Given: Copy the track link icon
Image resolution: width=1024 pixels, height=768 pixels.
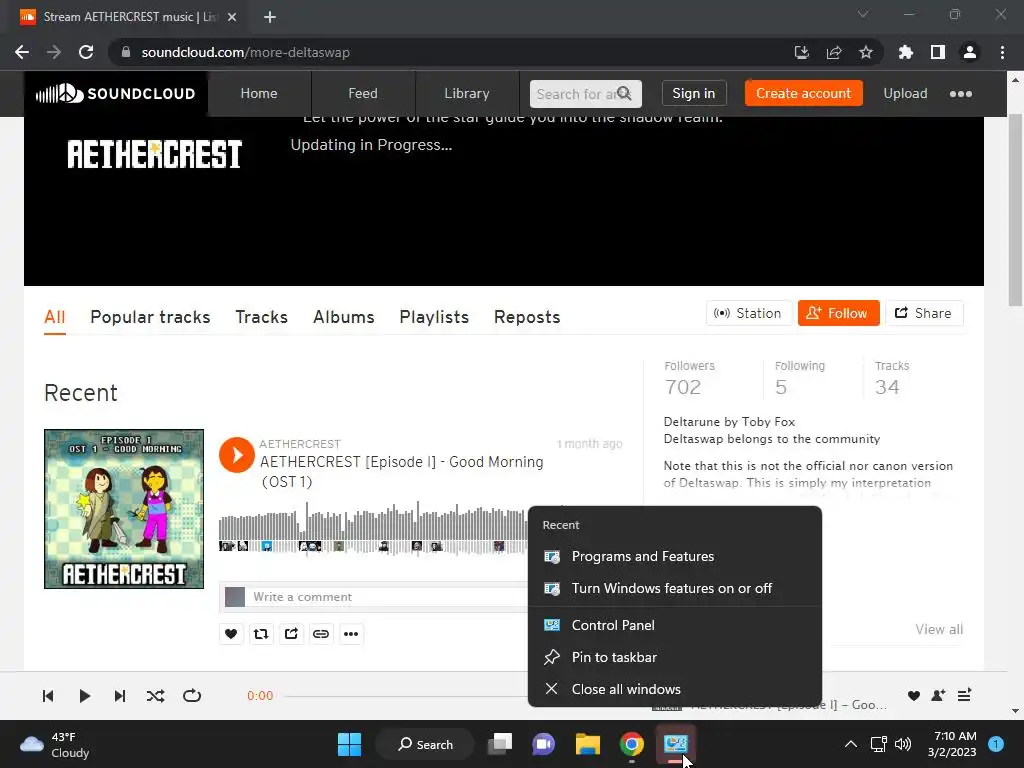Looking at the screenshot, I should click(x=321, y=633).
